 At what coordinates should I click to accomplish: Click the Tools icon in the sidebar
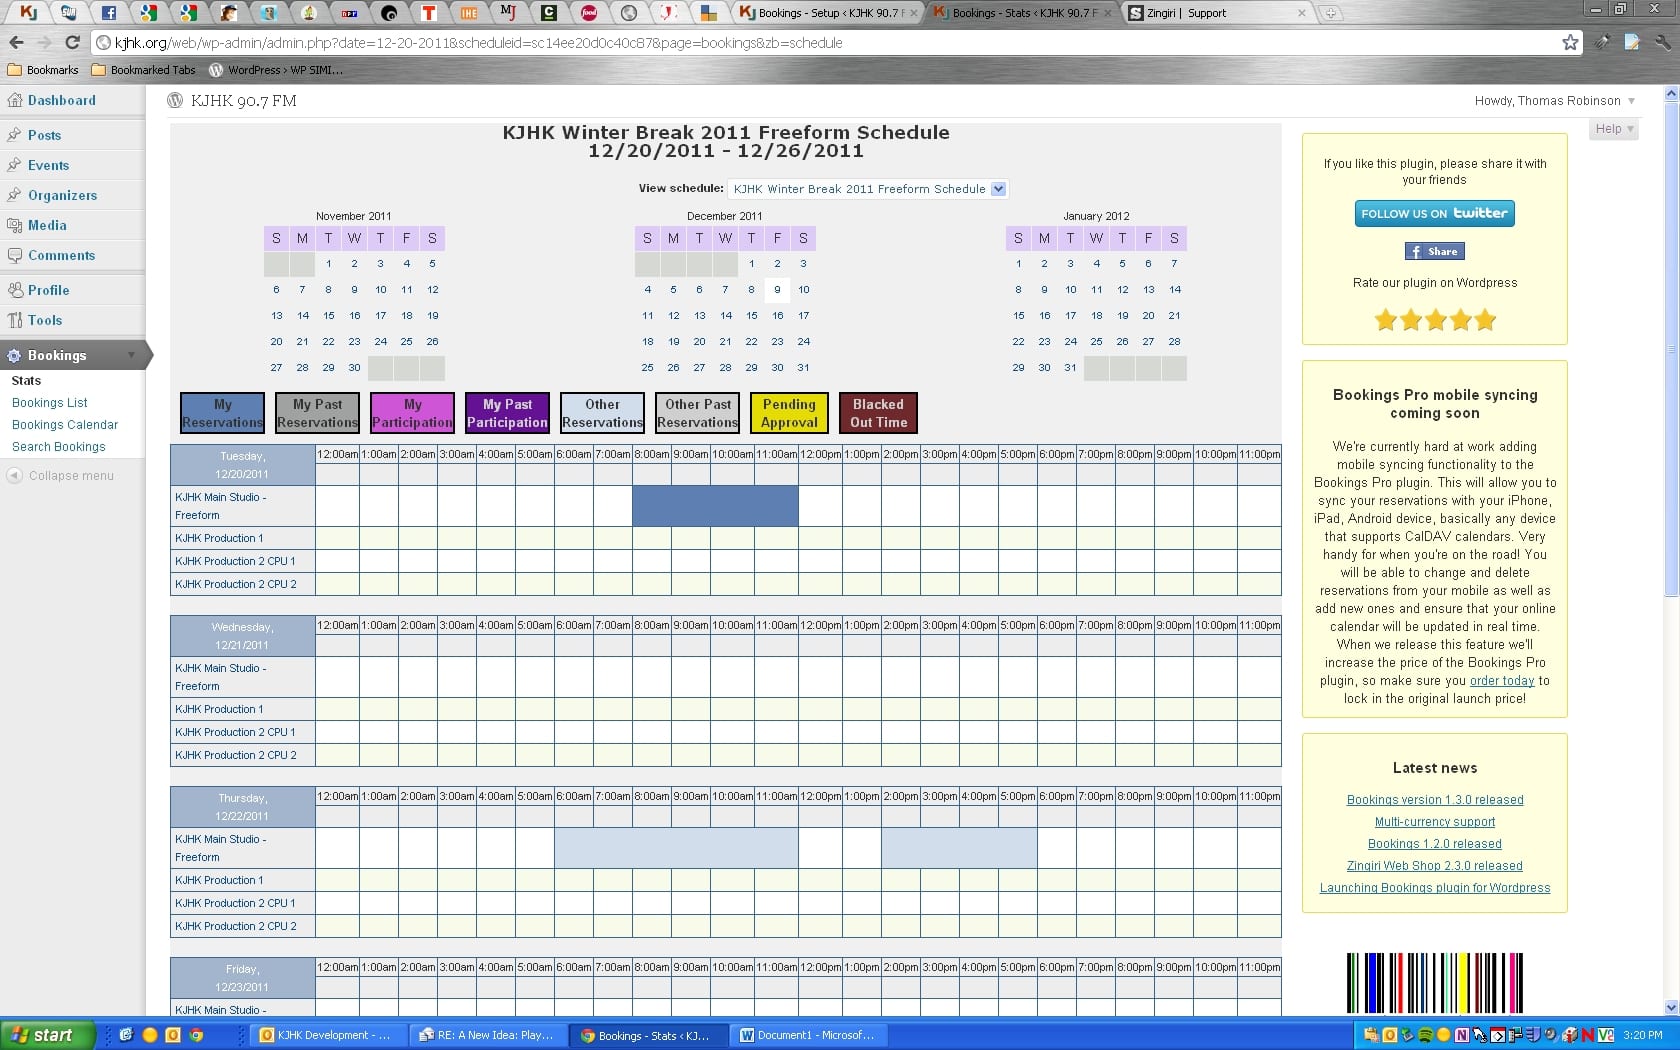(14, 320)
